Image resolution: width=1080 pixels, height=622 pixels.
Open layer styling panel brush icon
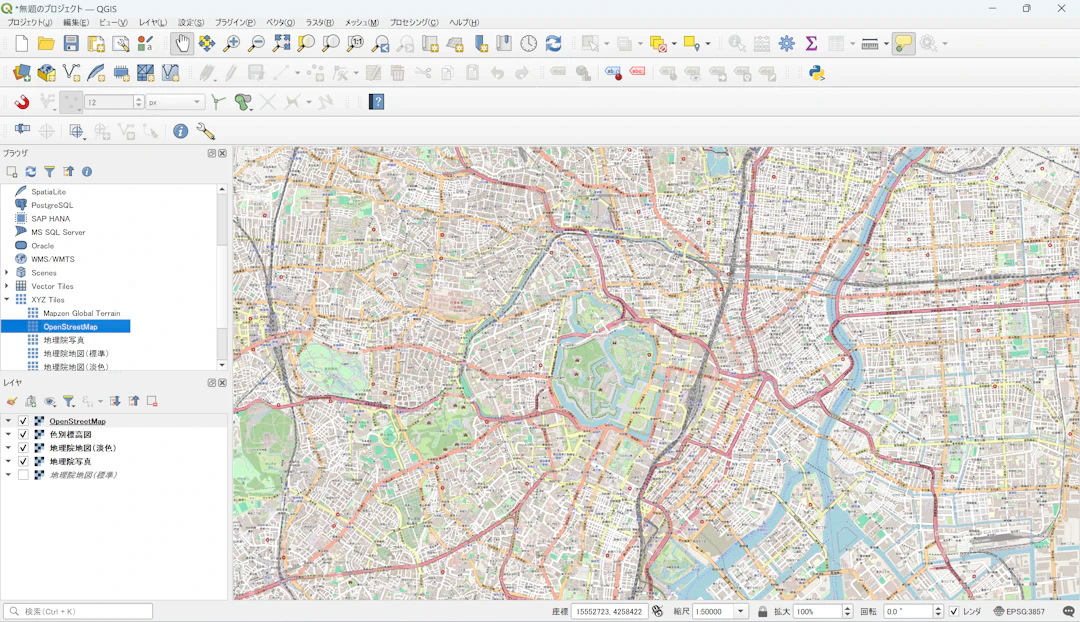pos(12,401)
